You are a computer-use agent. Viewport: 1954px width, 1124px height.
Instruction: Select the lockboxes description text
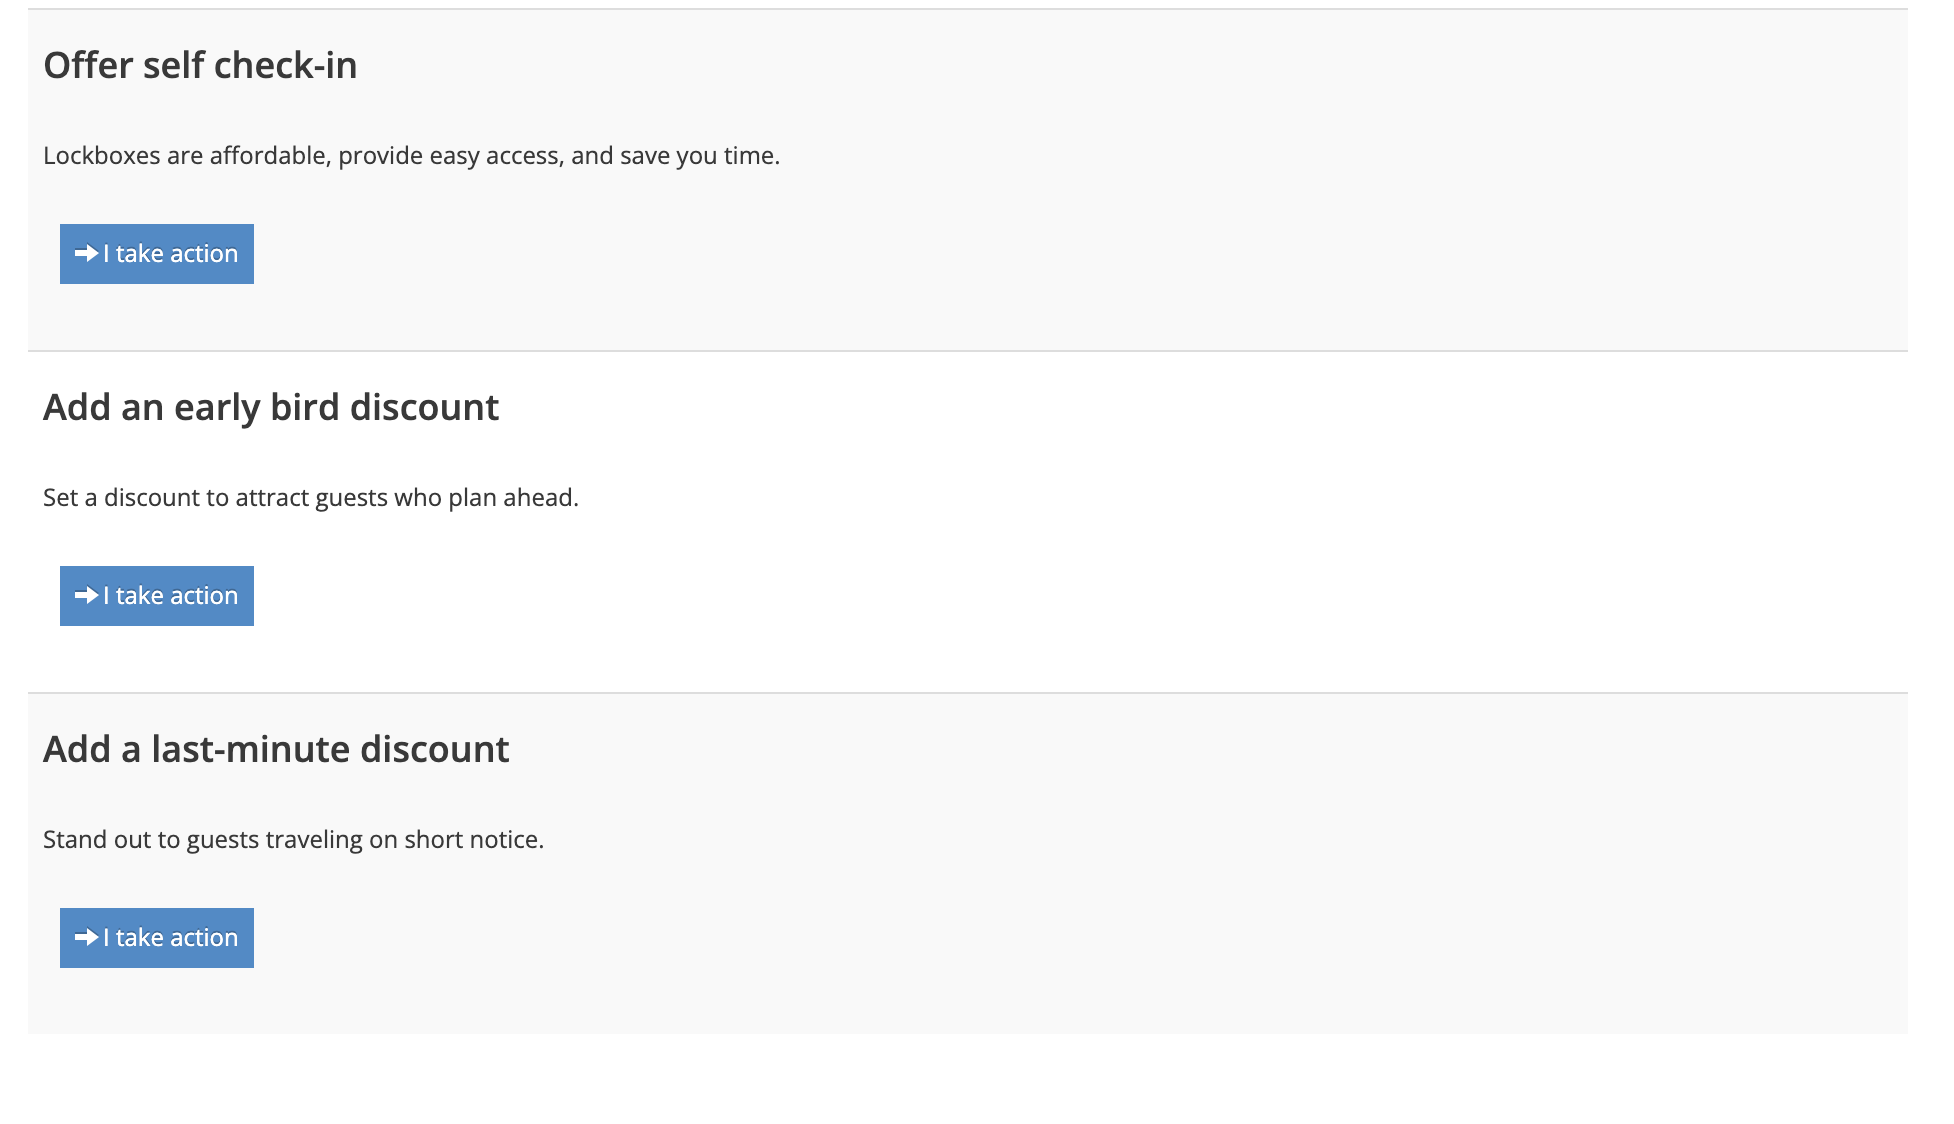[x=411, y=155]
